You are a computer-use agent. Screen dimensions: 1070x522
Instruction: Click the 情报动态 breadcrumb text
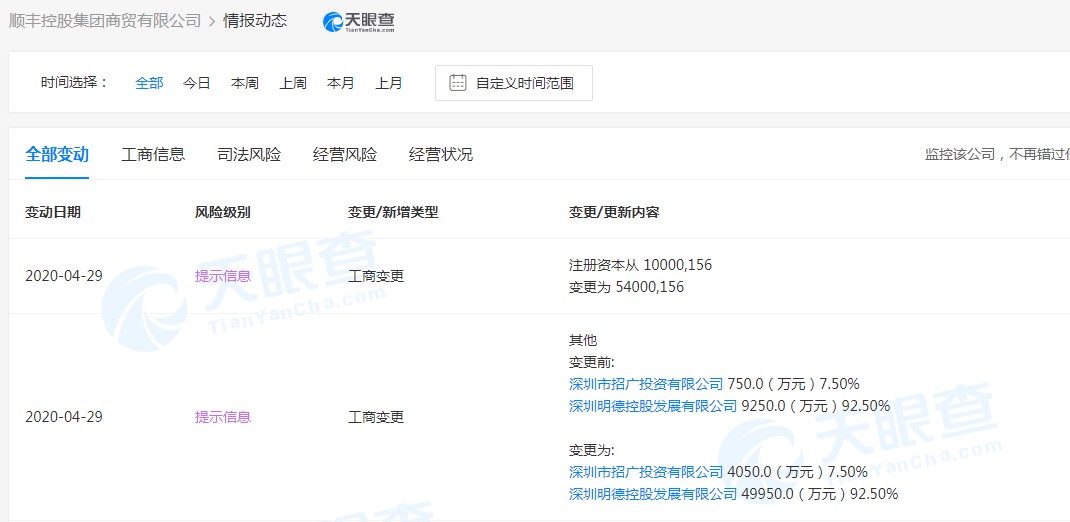255,21
